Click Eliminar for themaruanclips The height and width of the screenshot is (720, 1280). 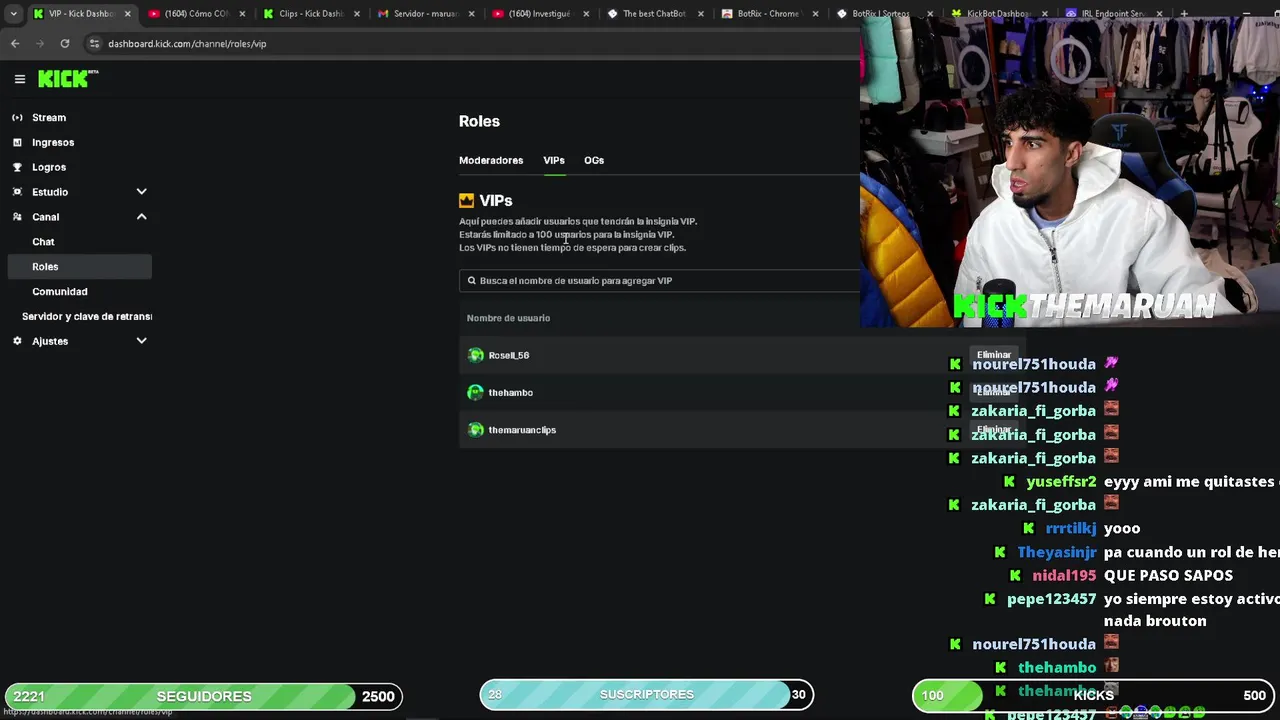[x=994, y=430]
